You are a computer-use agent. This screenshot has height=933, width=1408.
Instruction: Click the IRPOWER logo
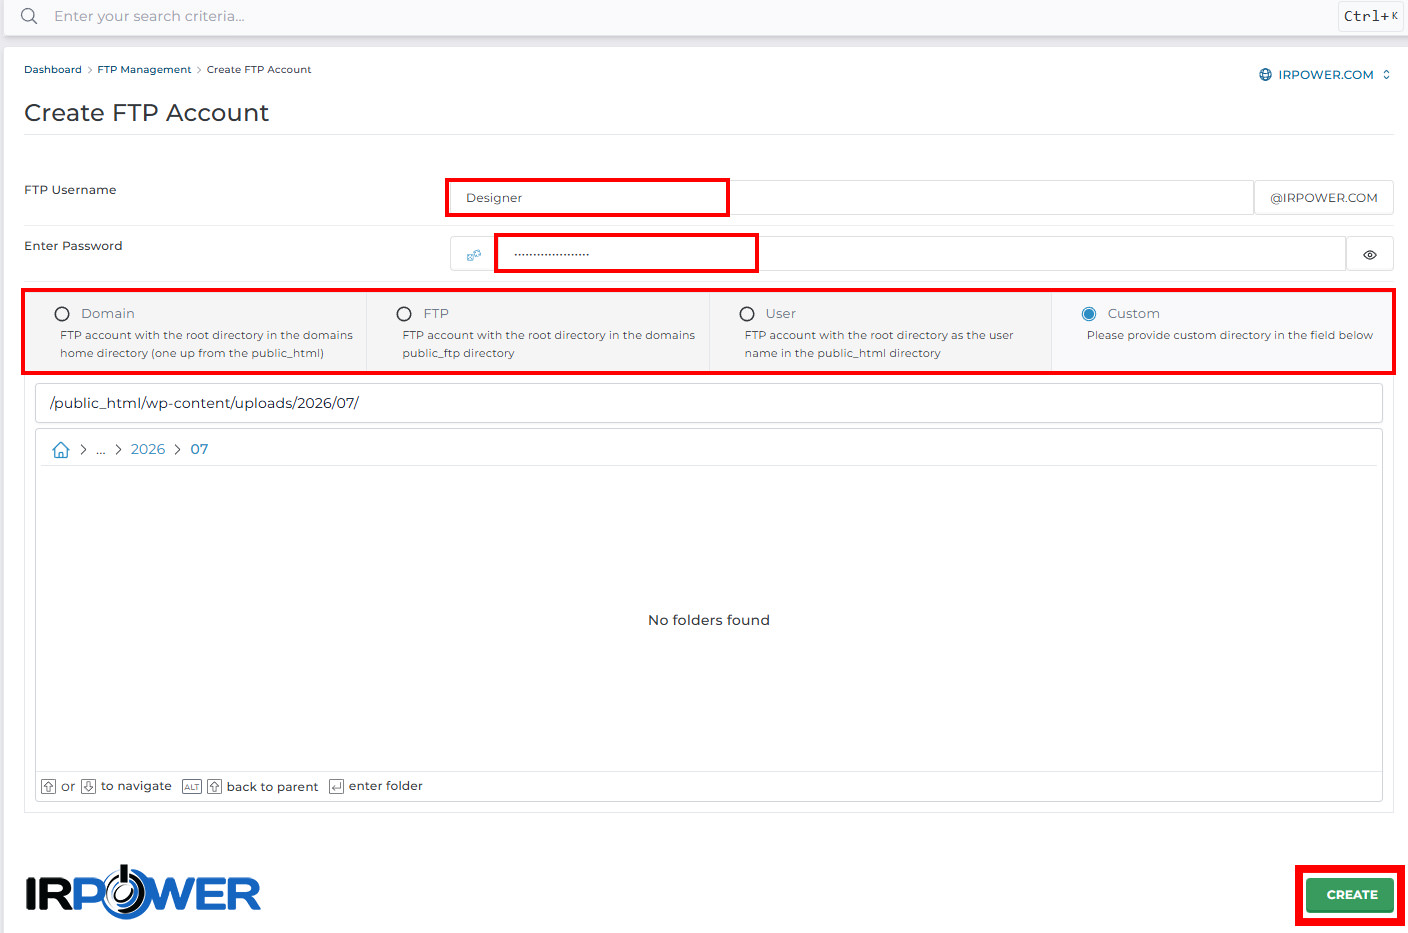(x=143, y=892)
